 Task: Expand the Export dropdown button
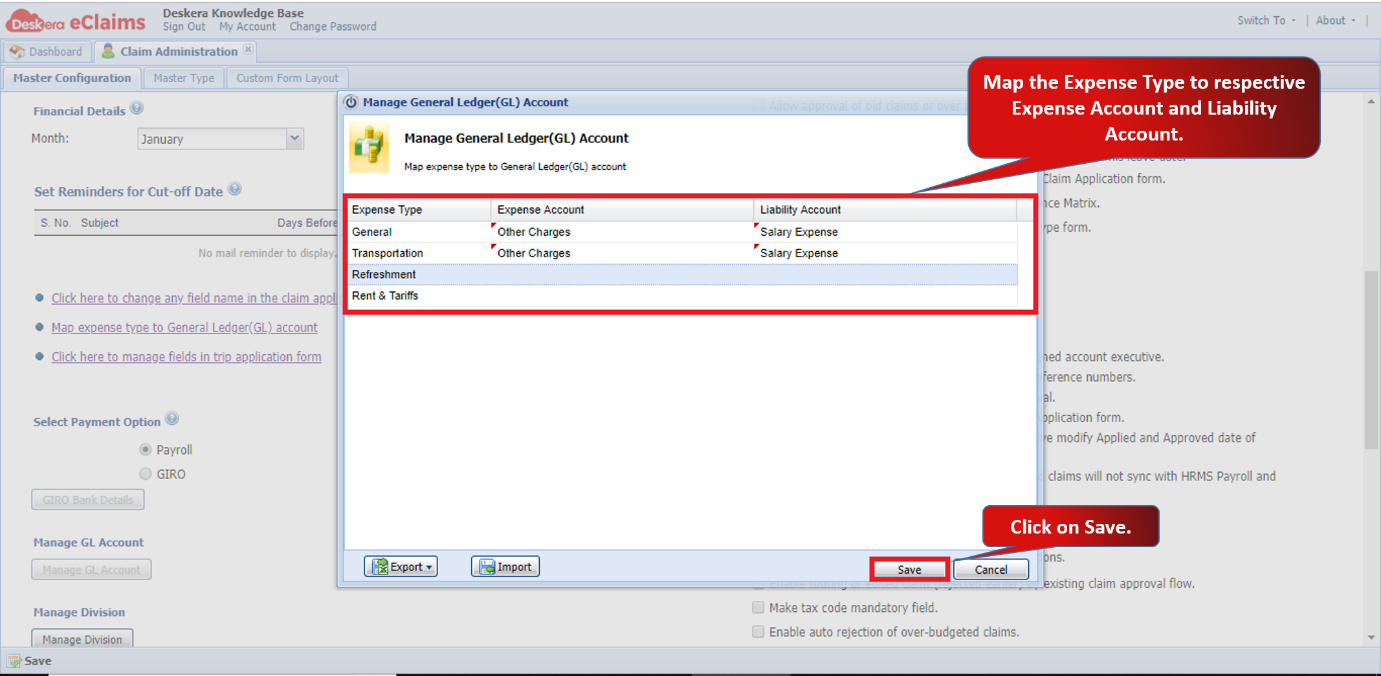(x=401, y=567)
